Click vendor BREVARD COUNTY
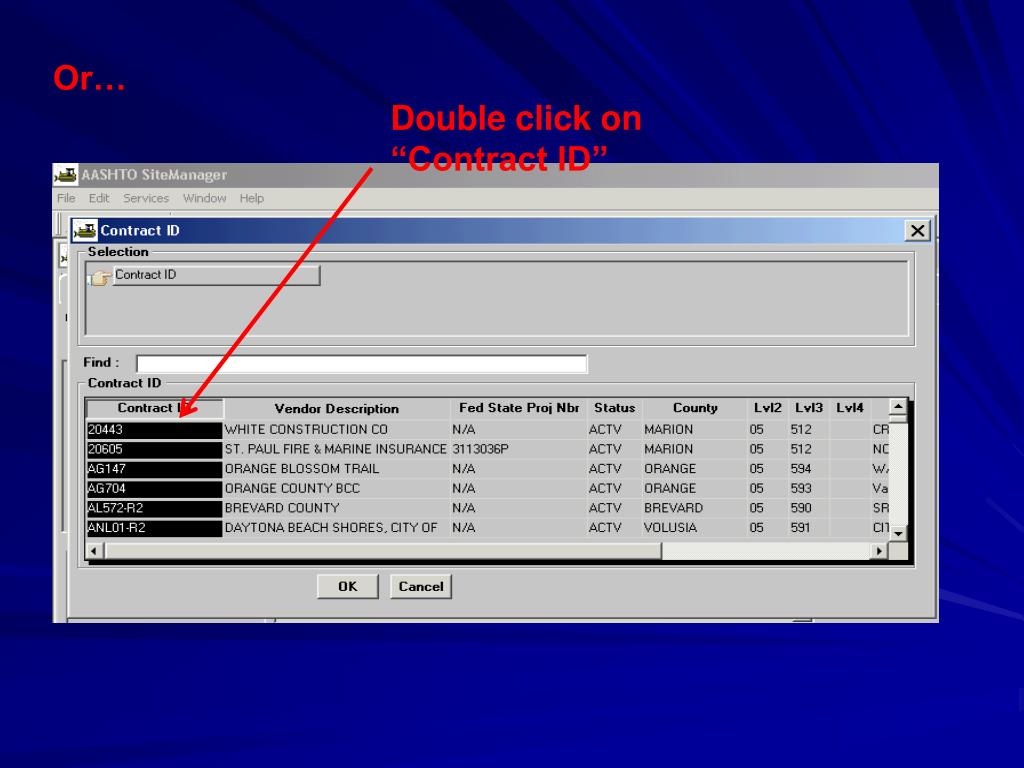1024x768 pixels. (282, 508)
